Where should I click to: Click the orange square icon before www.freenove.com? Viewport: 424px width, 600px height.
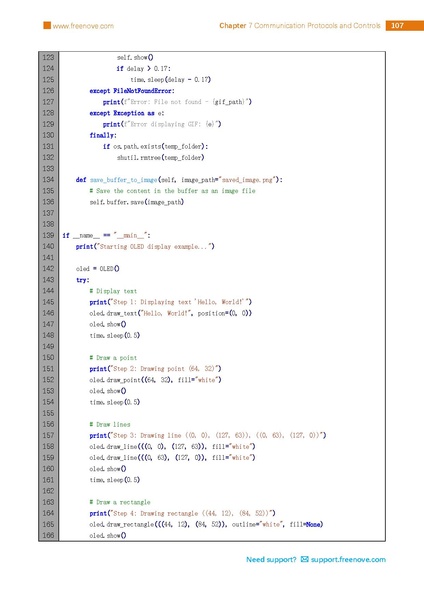[x=47, y=26]
